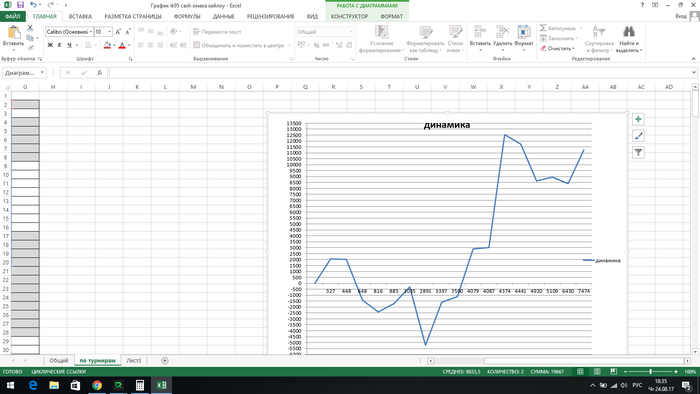Viewport: 700px width, 394px height.
Task: Toggle italic (К) formatting
Action: [x=59, y=45]
